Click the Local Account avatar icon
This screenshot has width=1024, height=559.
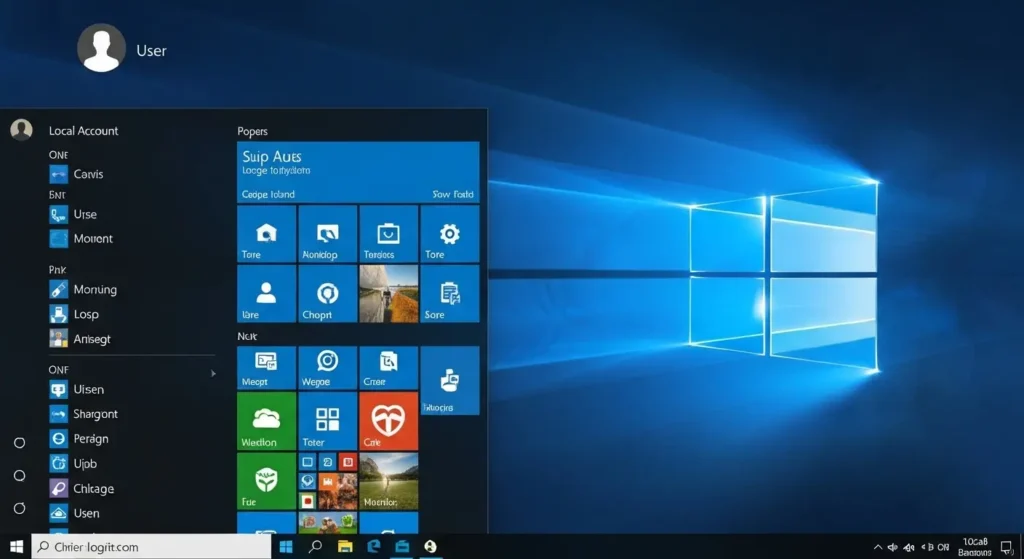(x=21, y=130)
